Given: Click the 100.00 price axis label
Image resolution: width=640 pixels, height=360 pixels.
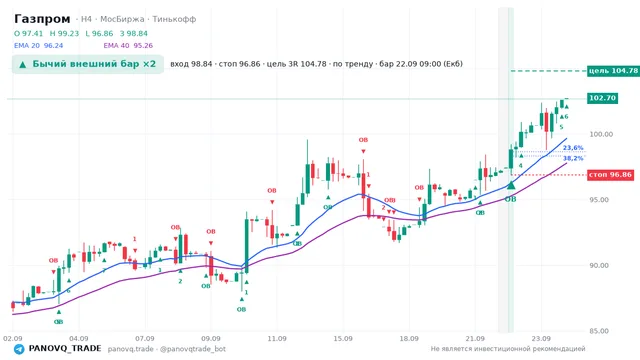Looking at the screenshot, I should click(601, 134).
